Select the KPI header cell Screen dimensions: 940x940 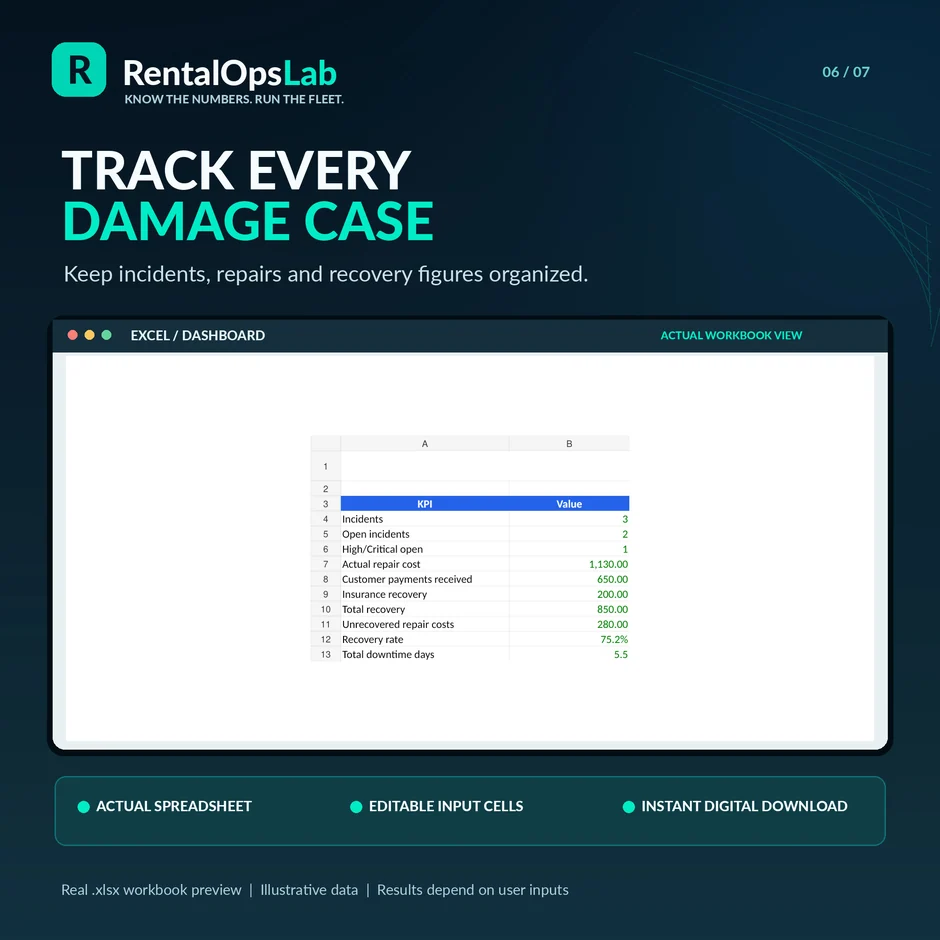[424, 504]
